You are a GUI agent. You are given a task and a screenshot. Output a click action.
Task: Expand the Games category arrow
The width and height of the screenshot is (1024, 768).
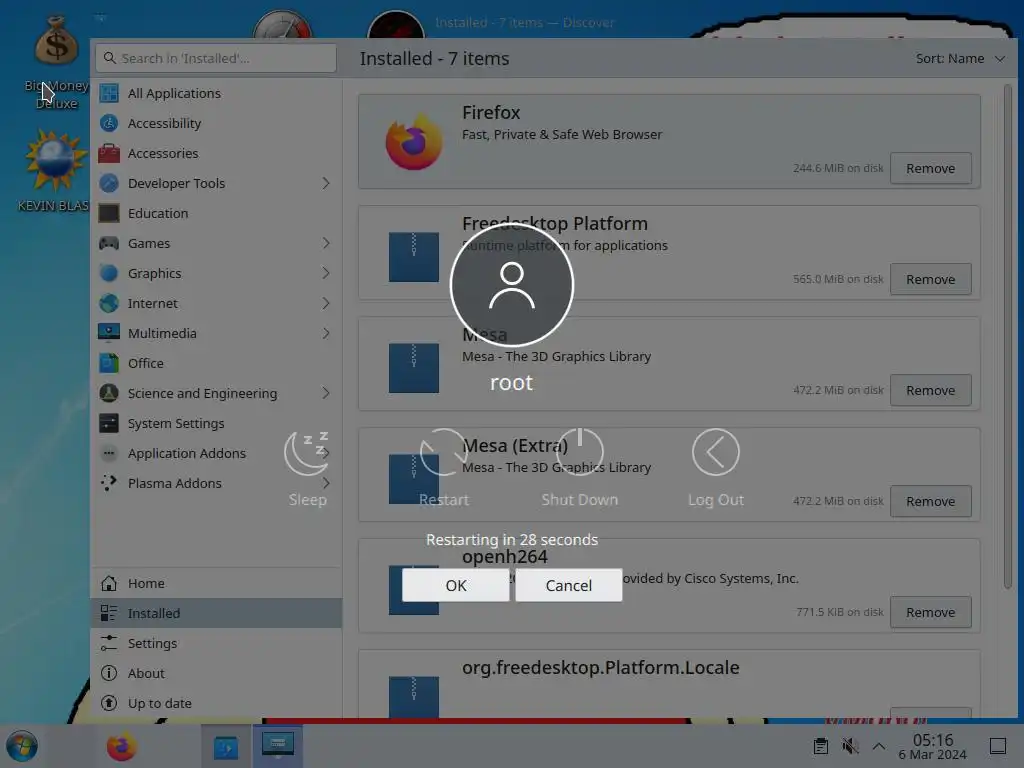coord(325,243)
